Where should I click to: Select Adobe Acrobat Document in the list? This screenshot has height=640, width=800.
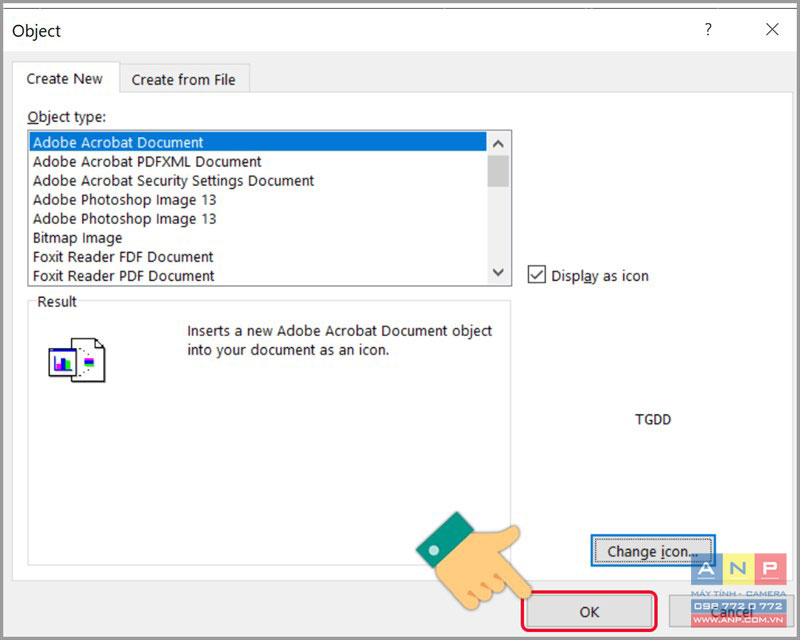tap(258, 142)
